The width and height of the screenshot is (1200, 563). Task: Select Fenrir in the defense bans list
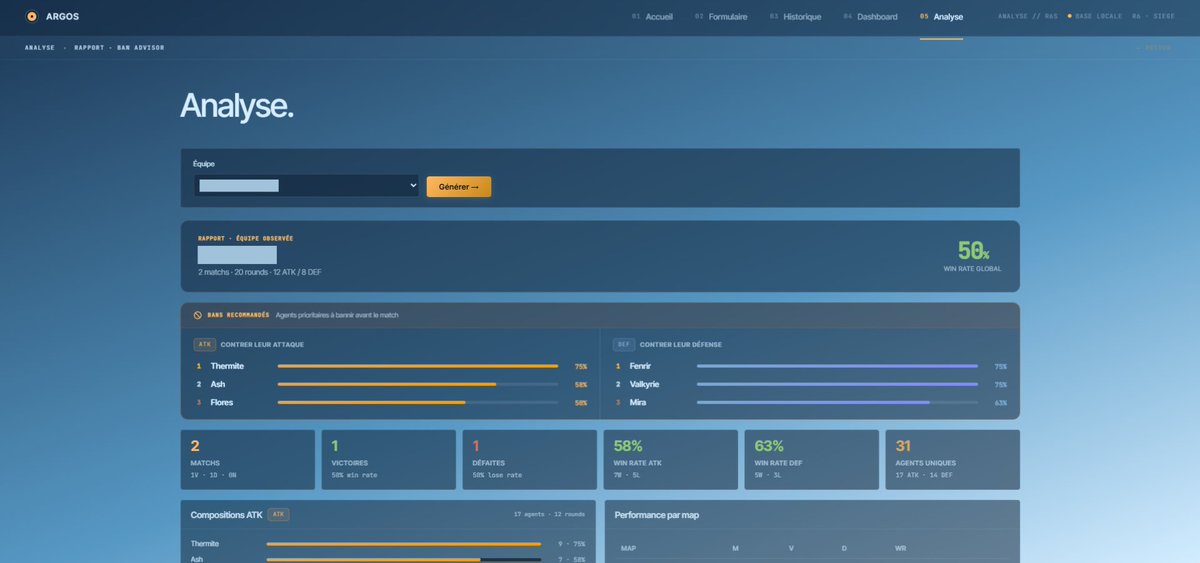coord(640,366)
